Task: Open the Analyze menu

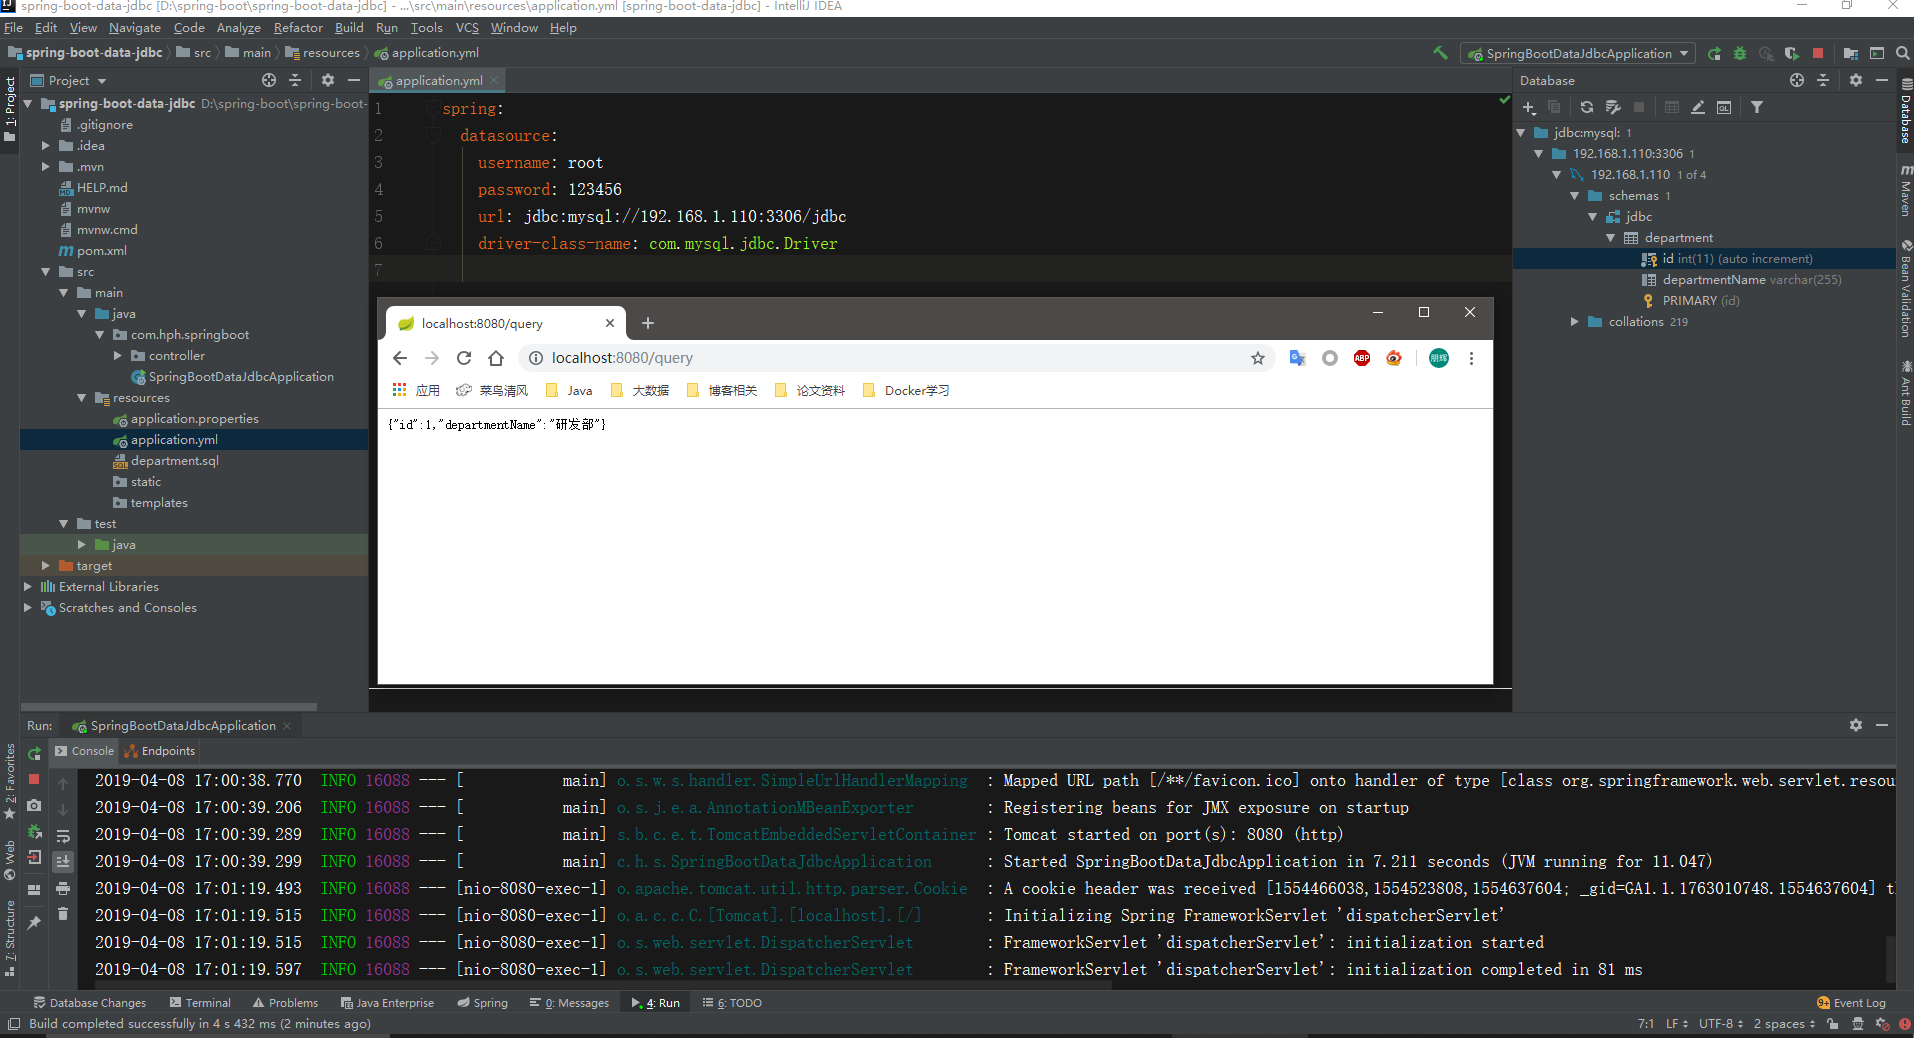Action: point(238,27)
